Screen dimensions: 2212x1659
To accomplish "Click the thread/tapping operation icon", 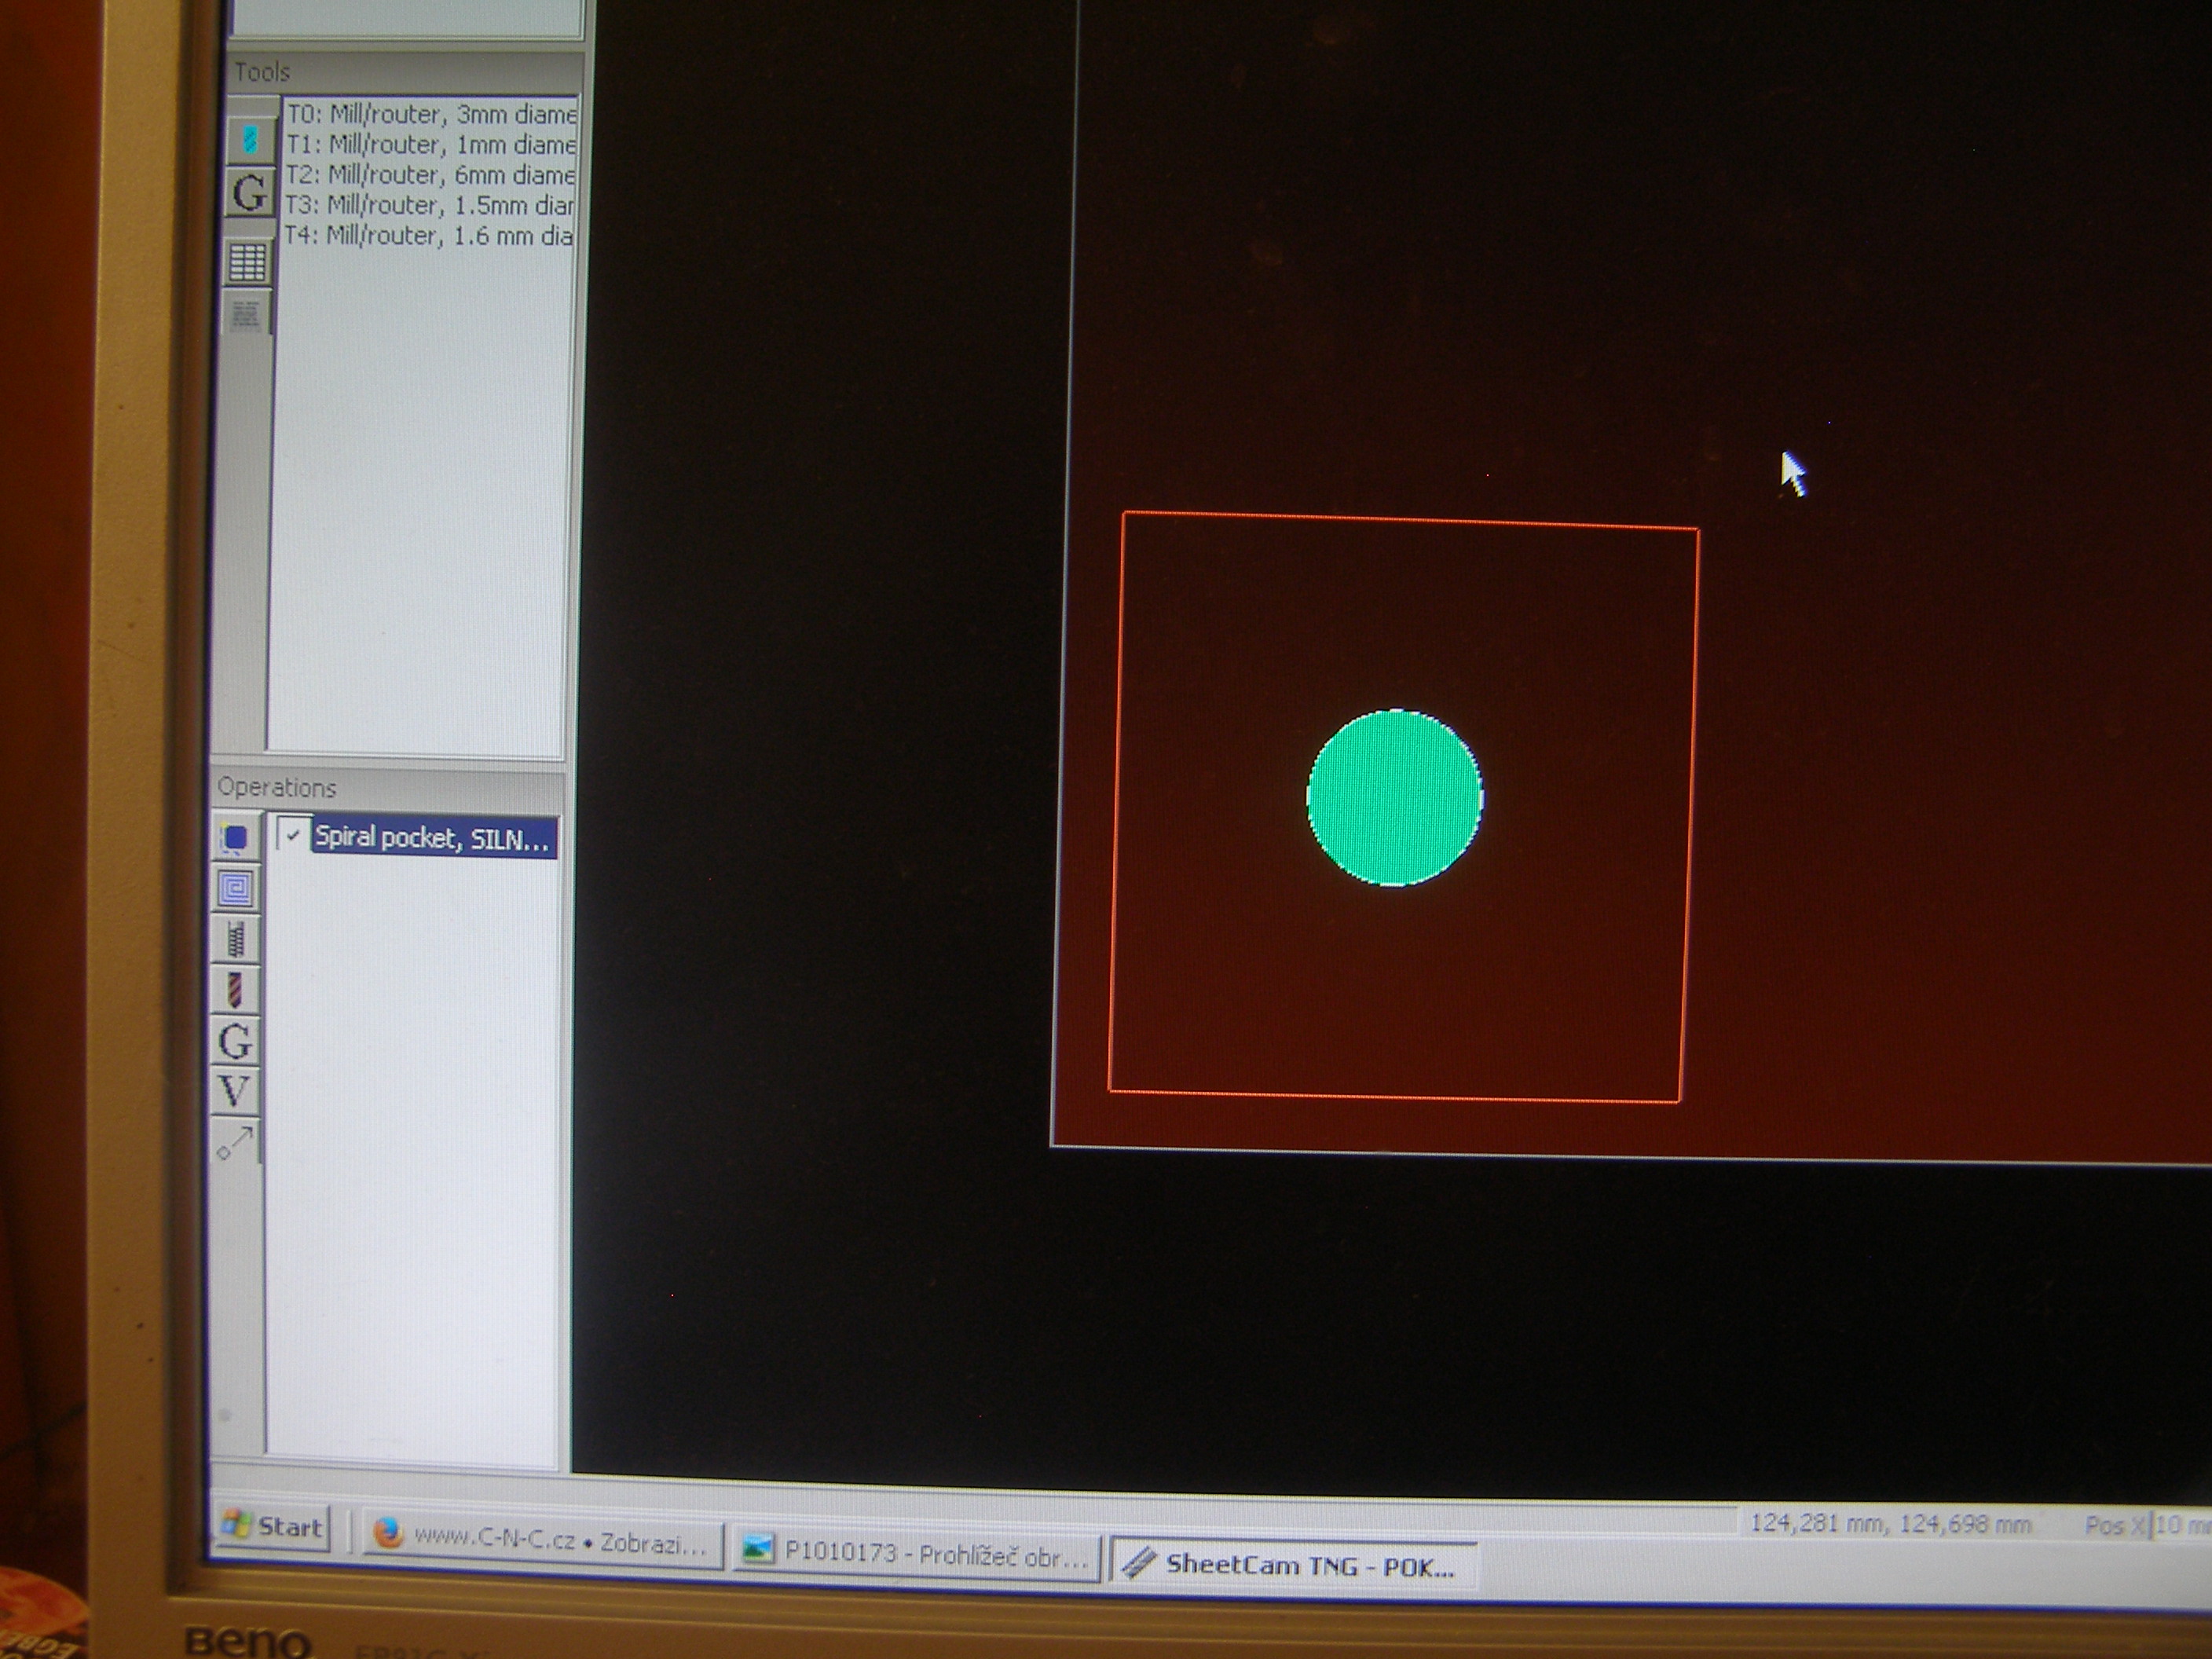I will (x=236, y=939).
